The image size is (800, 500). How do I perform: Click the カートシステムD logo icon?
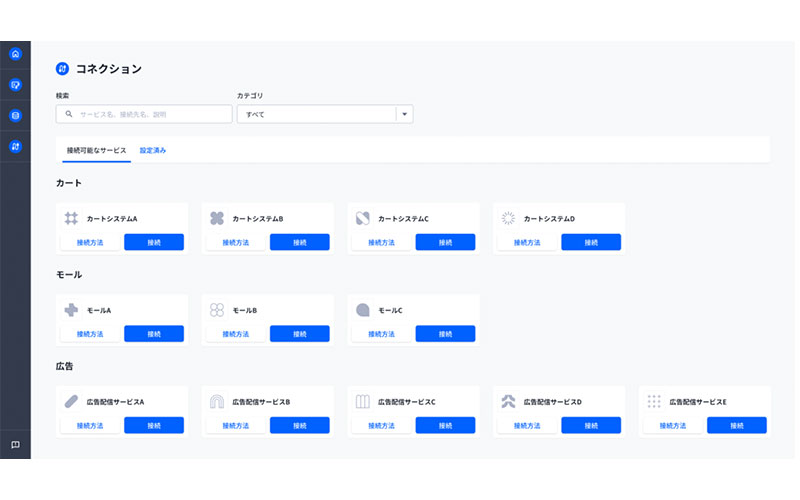coord(508,218)
